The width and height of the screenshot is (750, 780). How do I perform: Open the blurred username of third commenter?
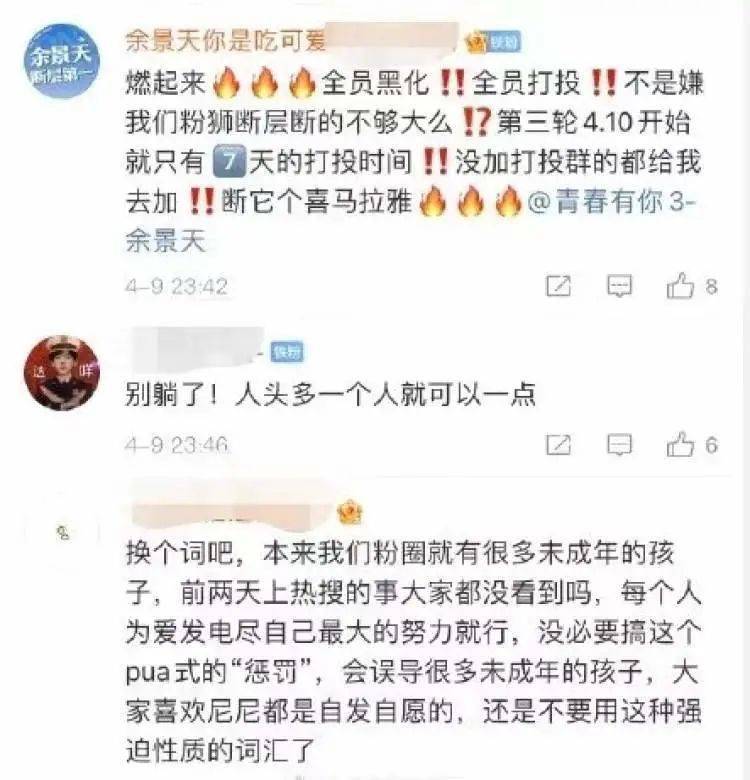point(230,510)
